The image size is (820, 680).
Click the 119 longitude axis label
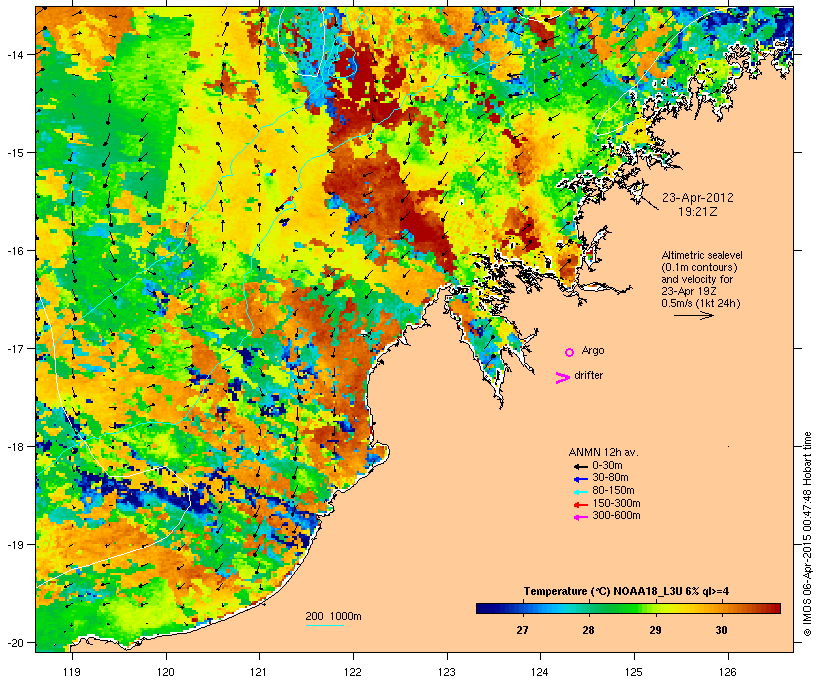[72, 672]
